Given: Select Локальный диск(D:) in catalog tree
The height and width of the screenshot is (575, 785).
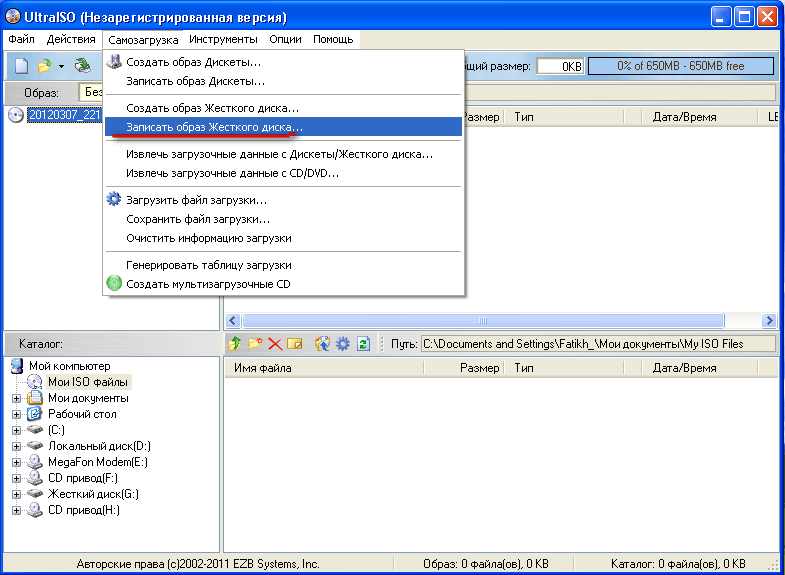Looking at the screenshot, I should pyautogui.click(x=99, y=446).
